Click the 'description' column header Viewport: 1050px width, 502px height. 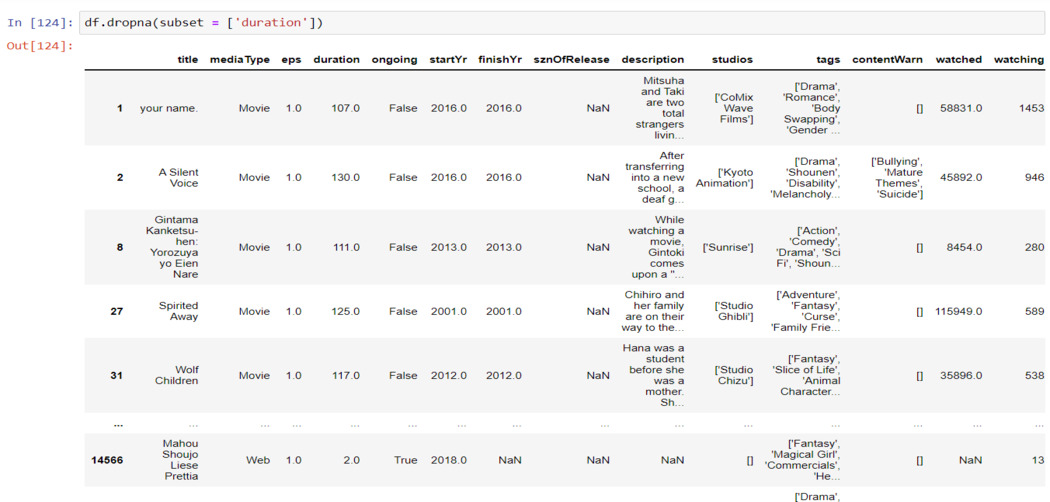[x=652, y=60]
